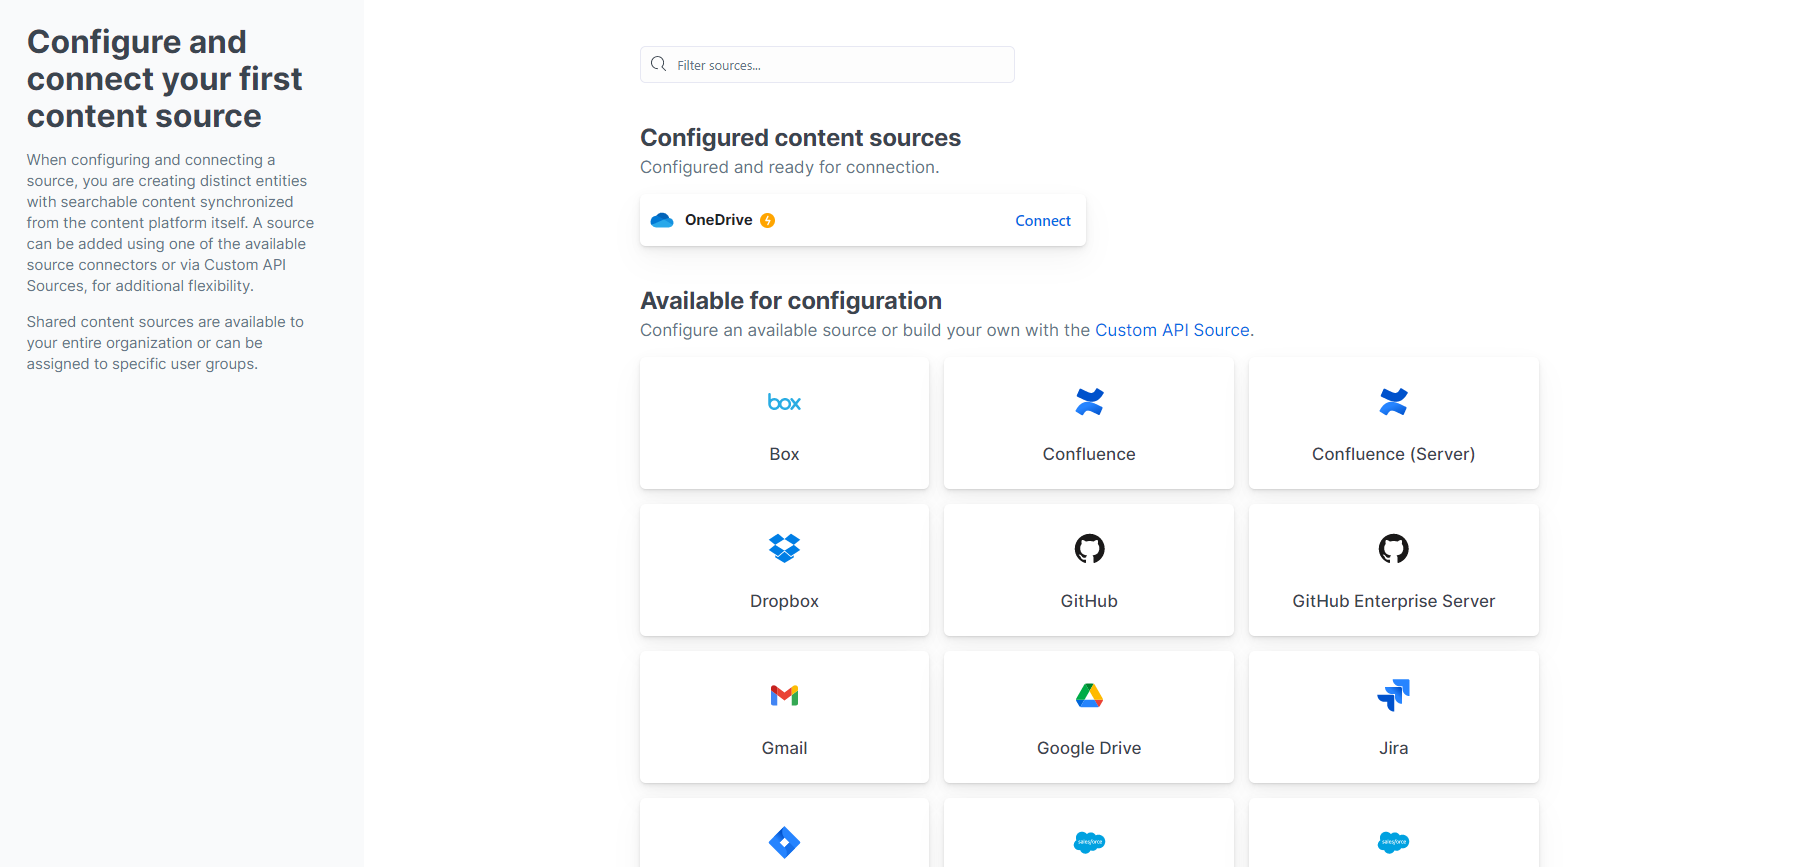The image size is (1795, 867).
Task: Click the Filter sources search field
Action: click(x=827, y=65)
